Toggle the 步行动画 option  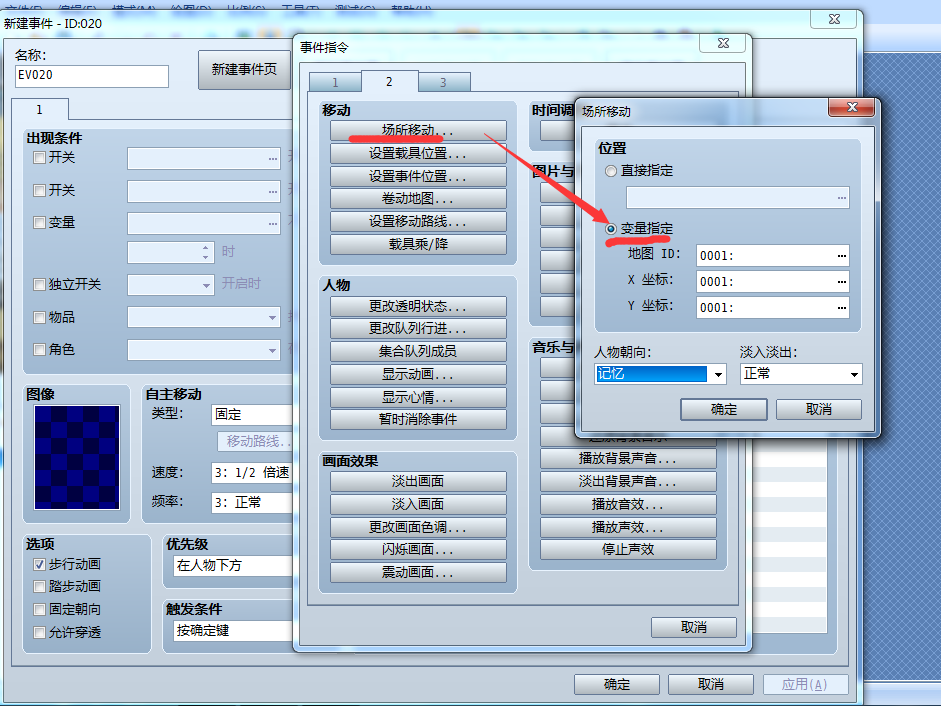(x=40, y=564)
